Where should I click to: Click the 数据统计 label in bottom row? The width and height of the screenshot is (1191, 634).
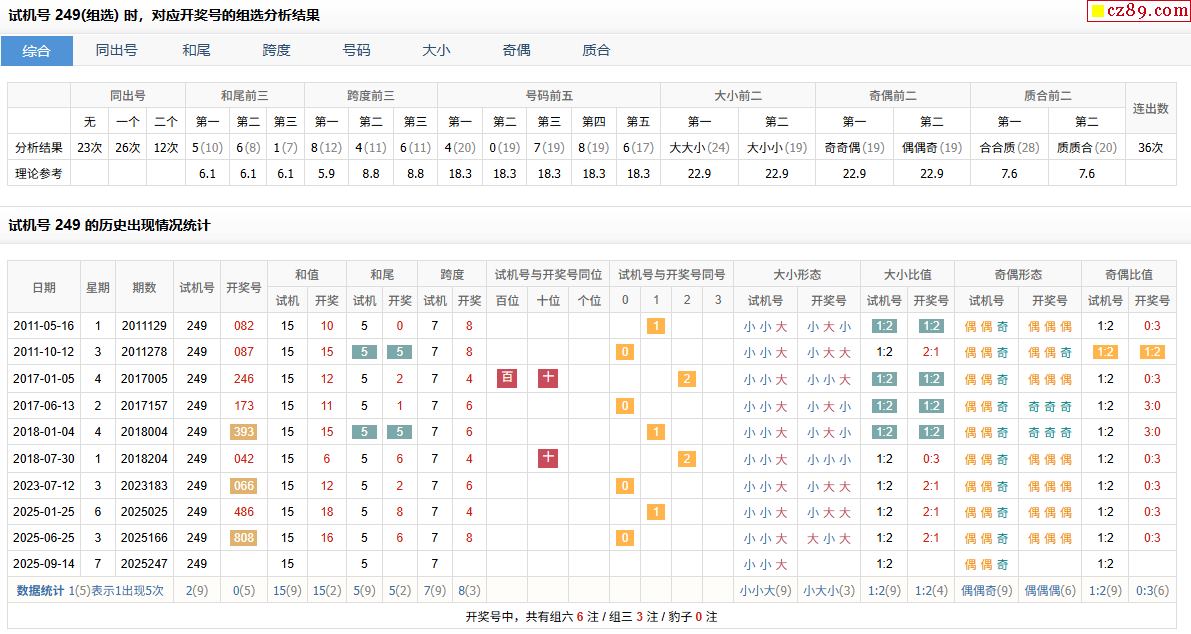(x=41, y=591)
